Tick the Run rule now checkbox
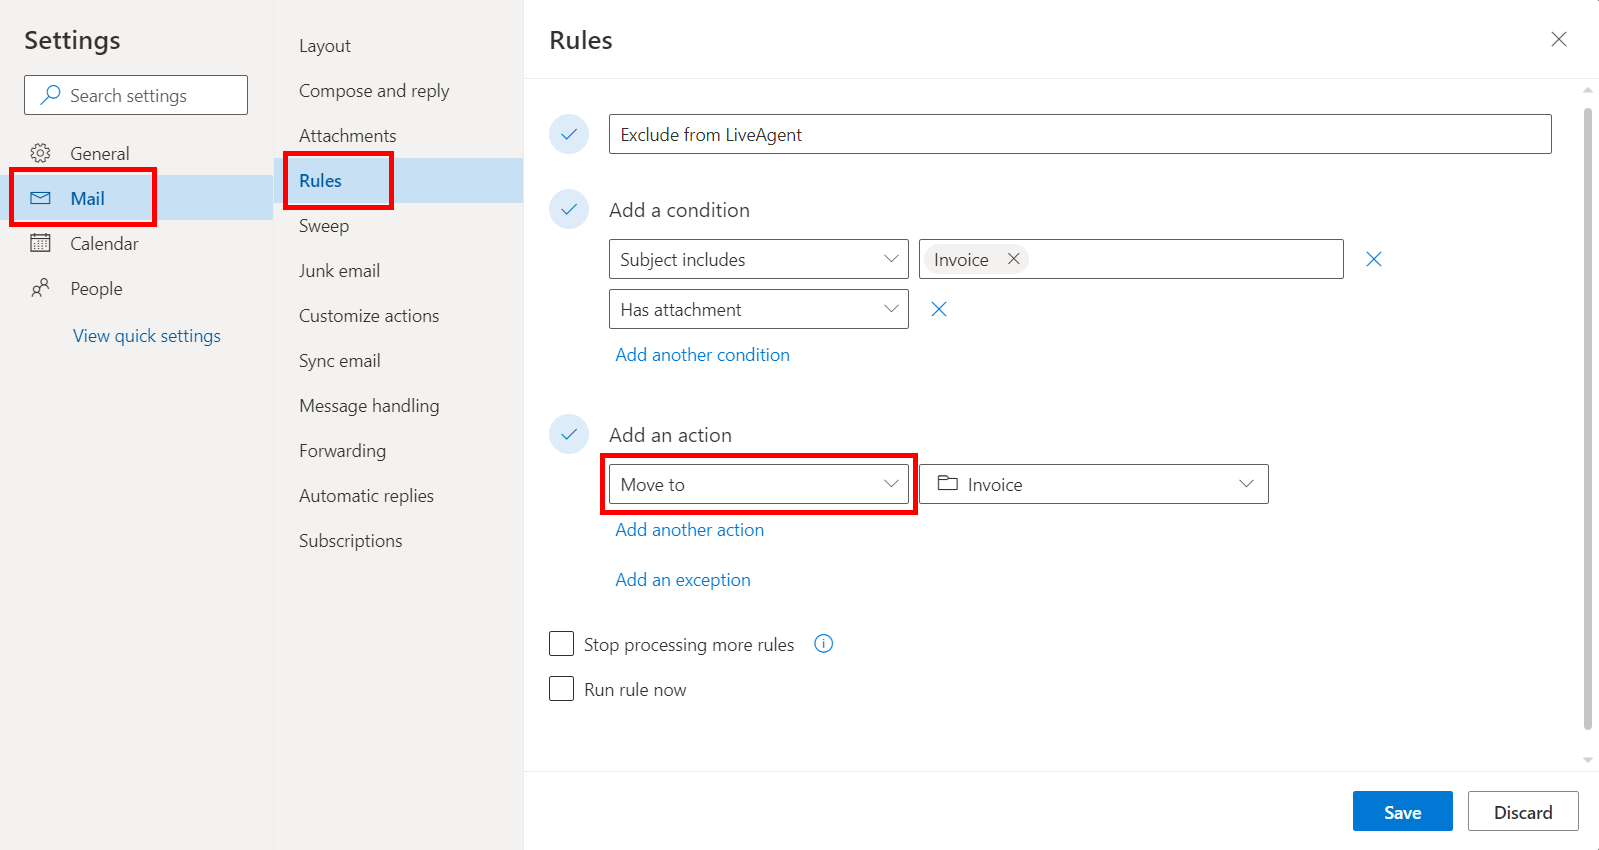This screenshot has width=1599, height=850. (x=561, y=688)
